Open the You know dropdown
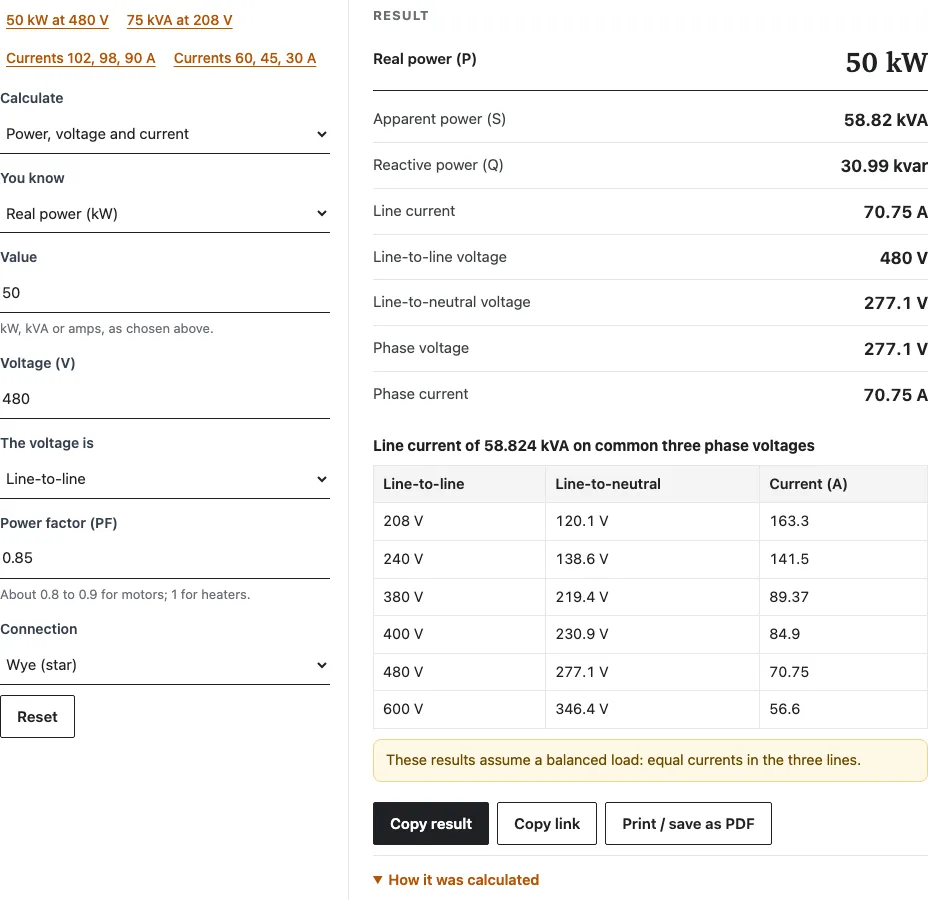The height and width of the screenshot is (900, 928). point(165,214)
